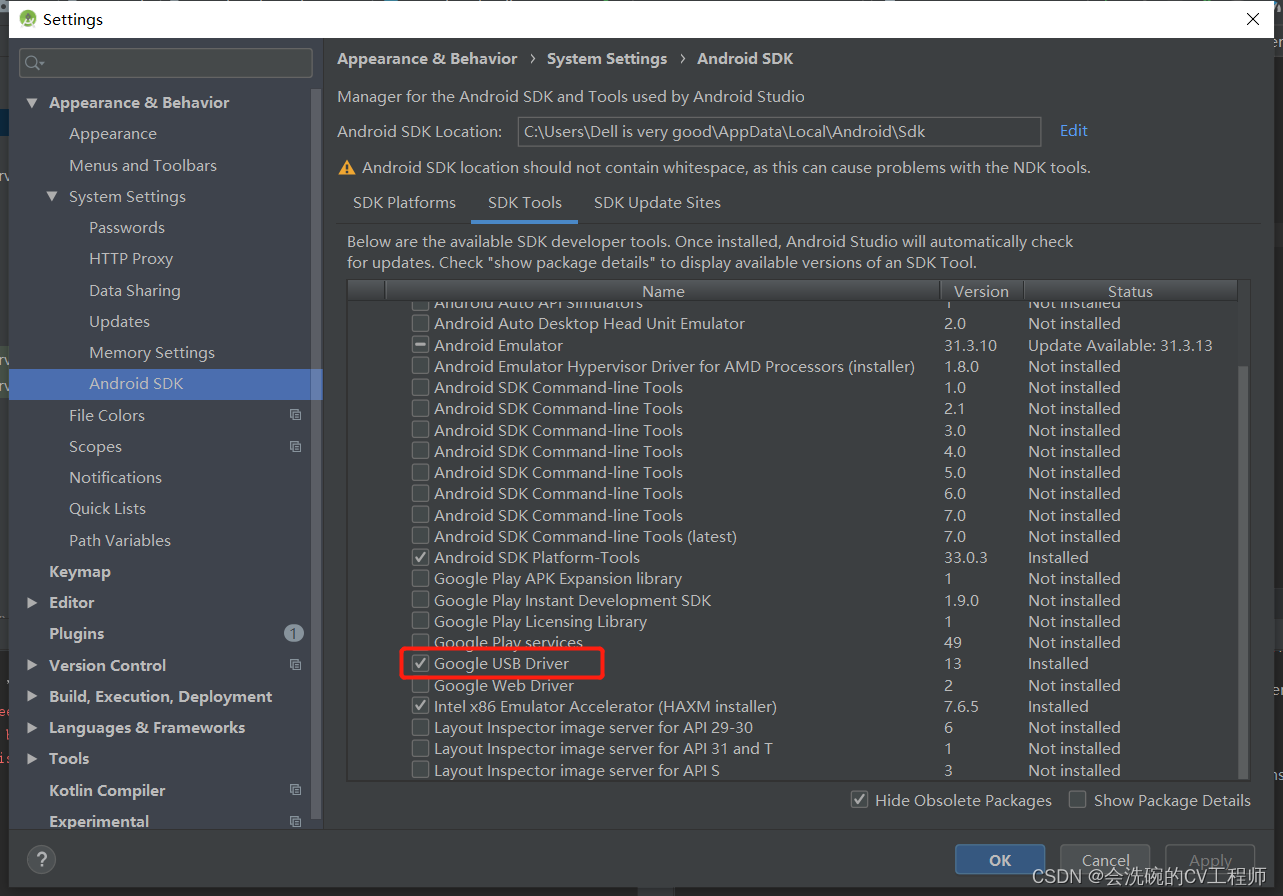Select Android SDK in the settings tree
The width and height of the screenshot is (1283, 896).
[166, 384]
